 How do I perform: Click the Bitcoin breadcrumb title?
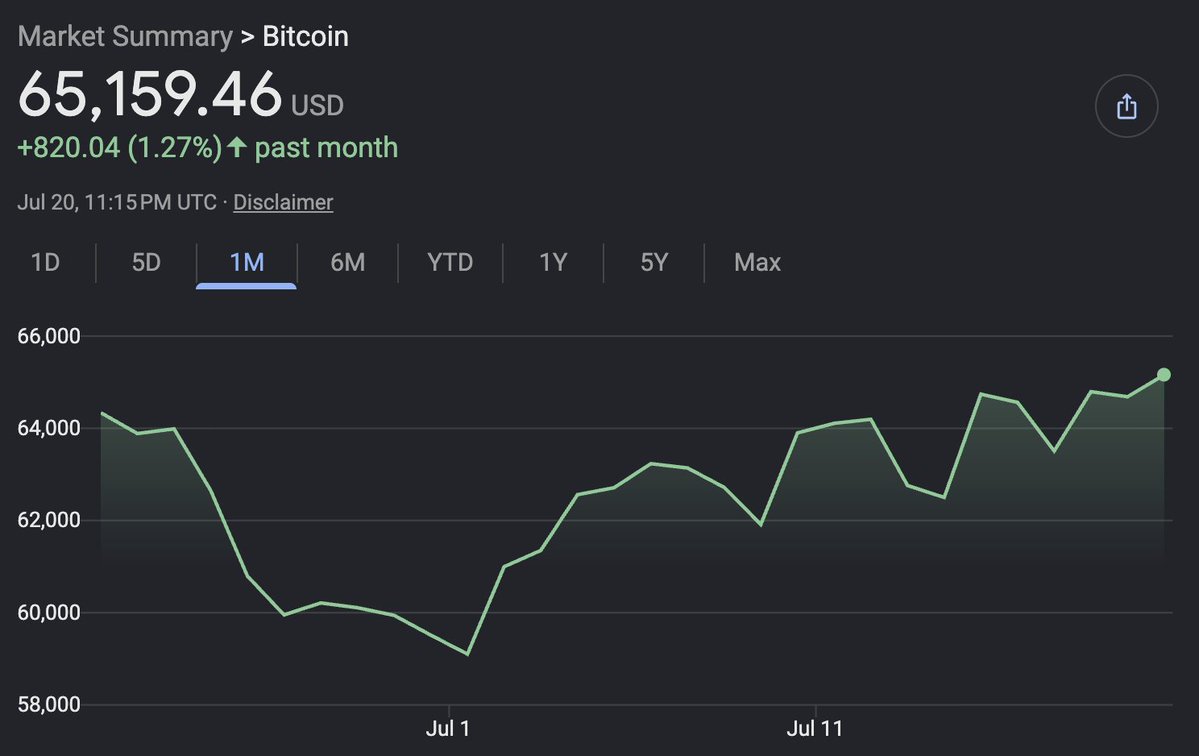tap(305, 36)
